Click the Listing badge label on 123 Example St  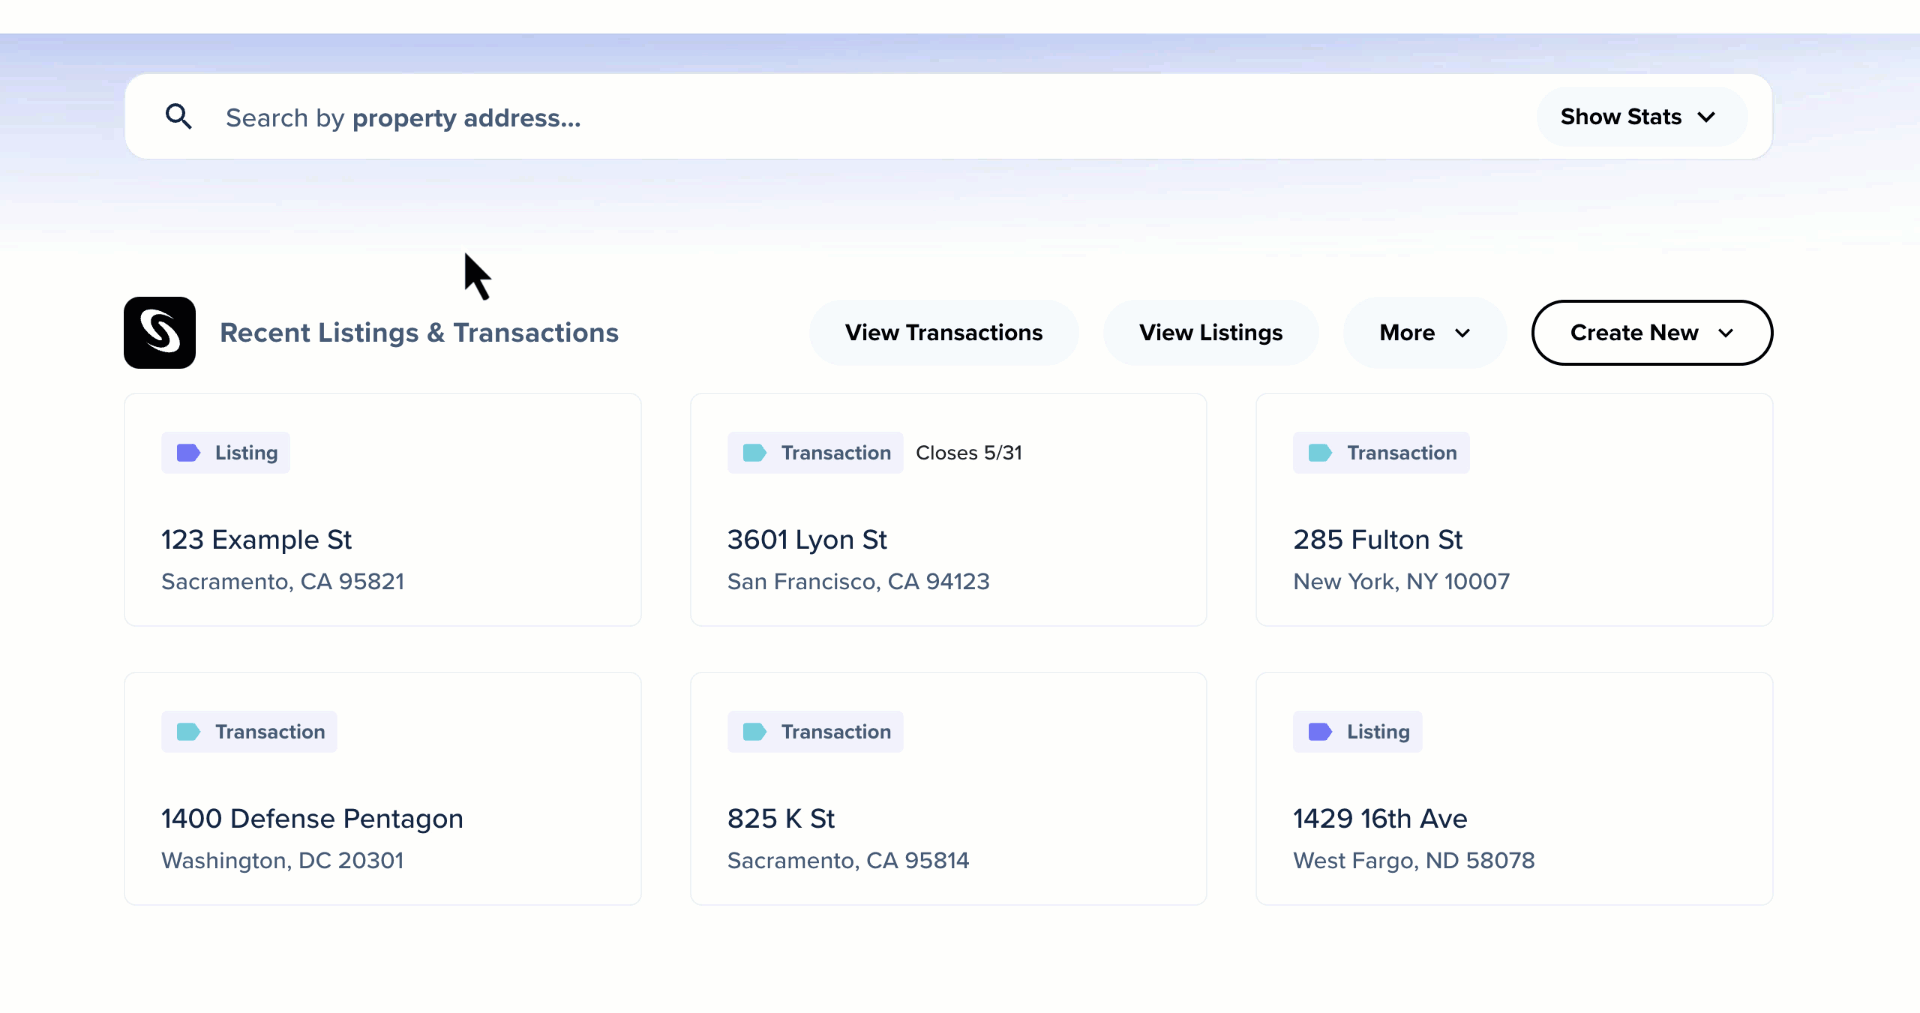(246, 453)
